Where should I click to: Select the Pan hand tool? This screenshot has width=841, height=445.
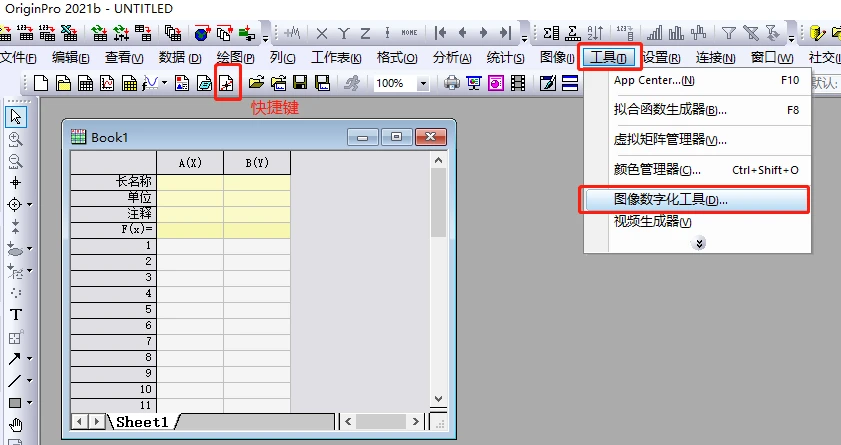tap(16, 425)
